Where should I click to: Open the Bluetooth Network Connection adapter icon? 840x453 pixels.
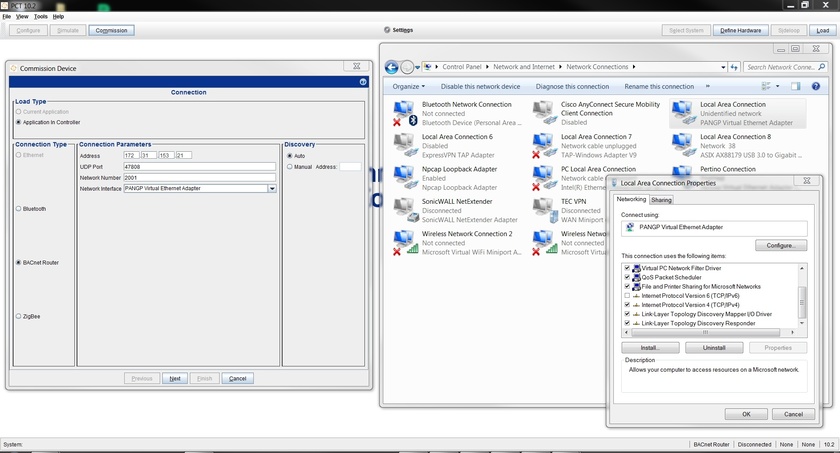coord(404,114)
